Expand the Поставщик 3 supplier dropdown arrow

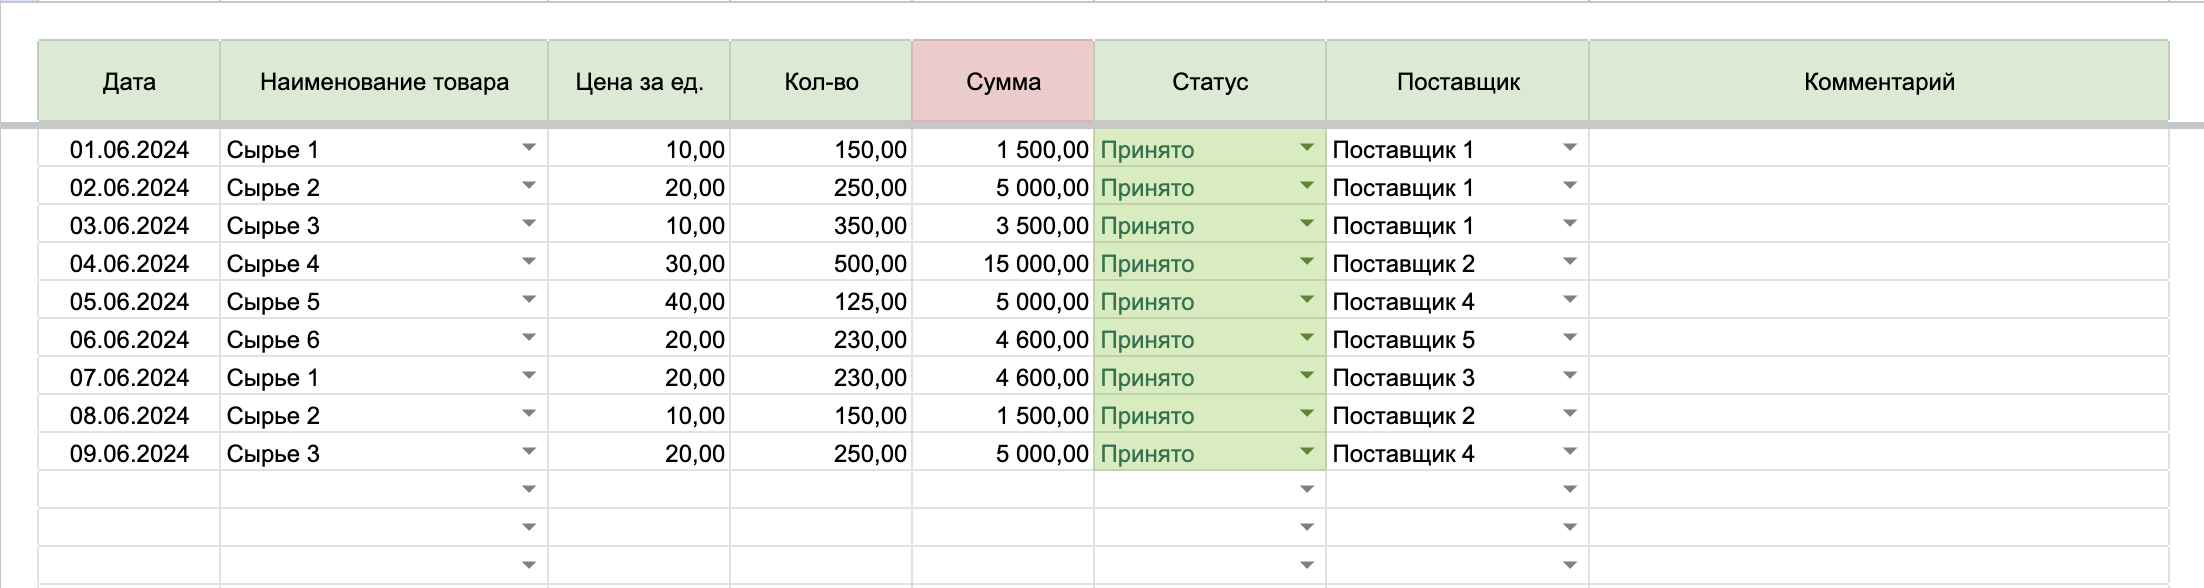click(1569, 376)
